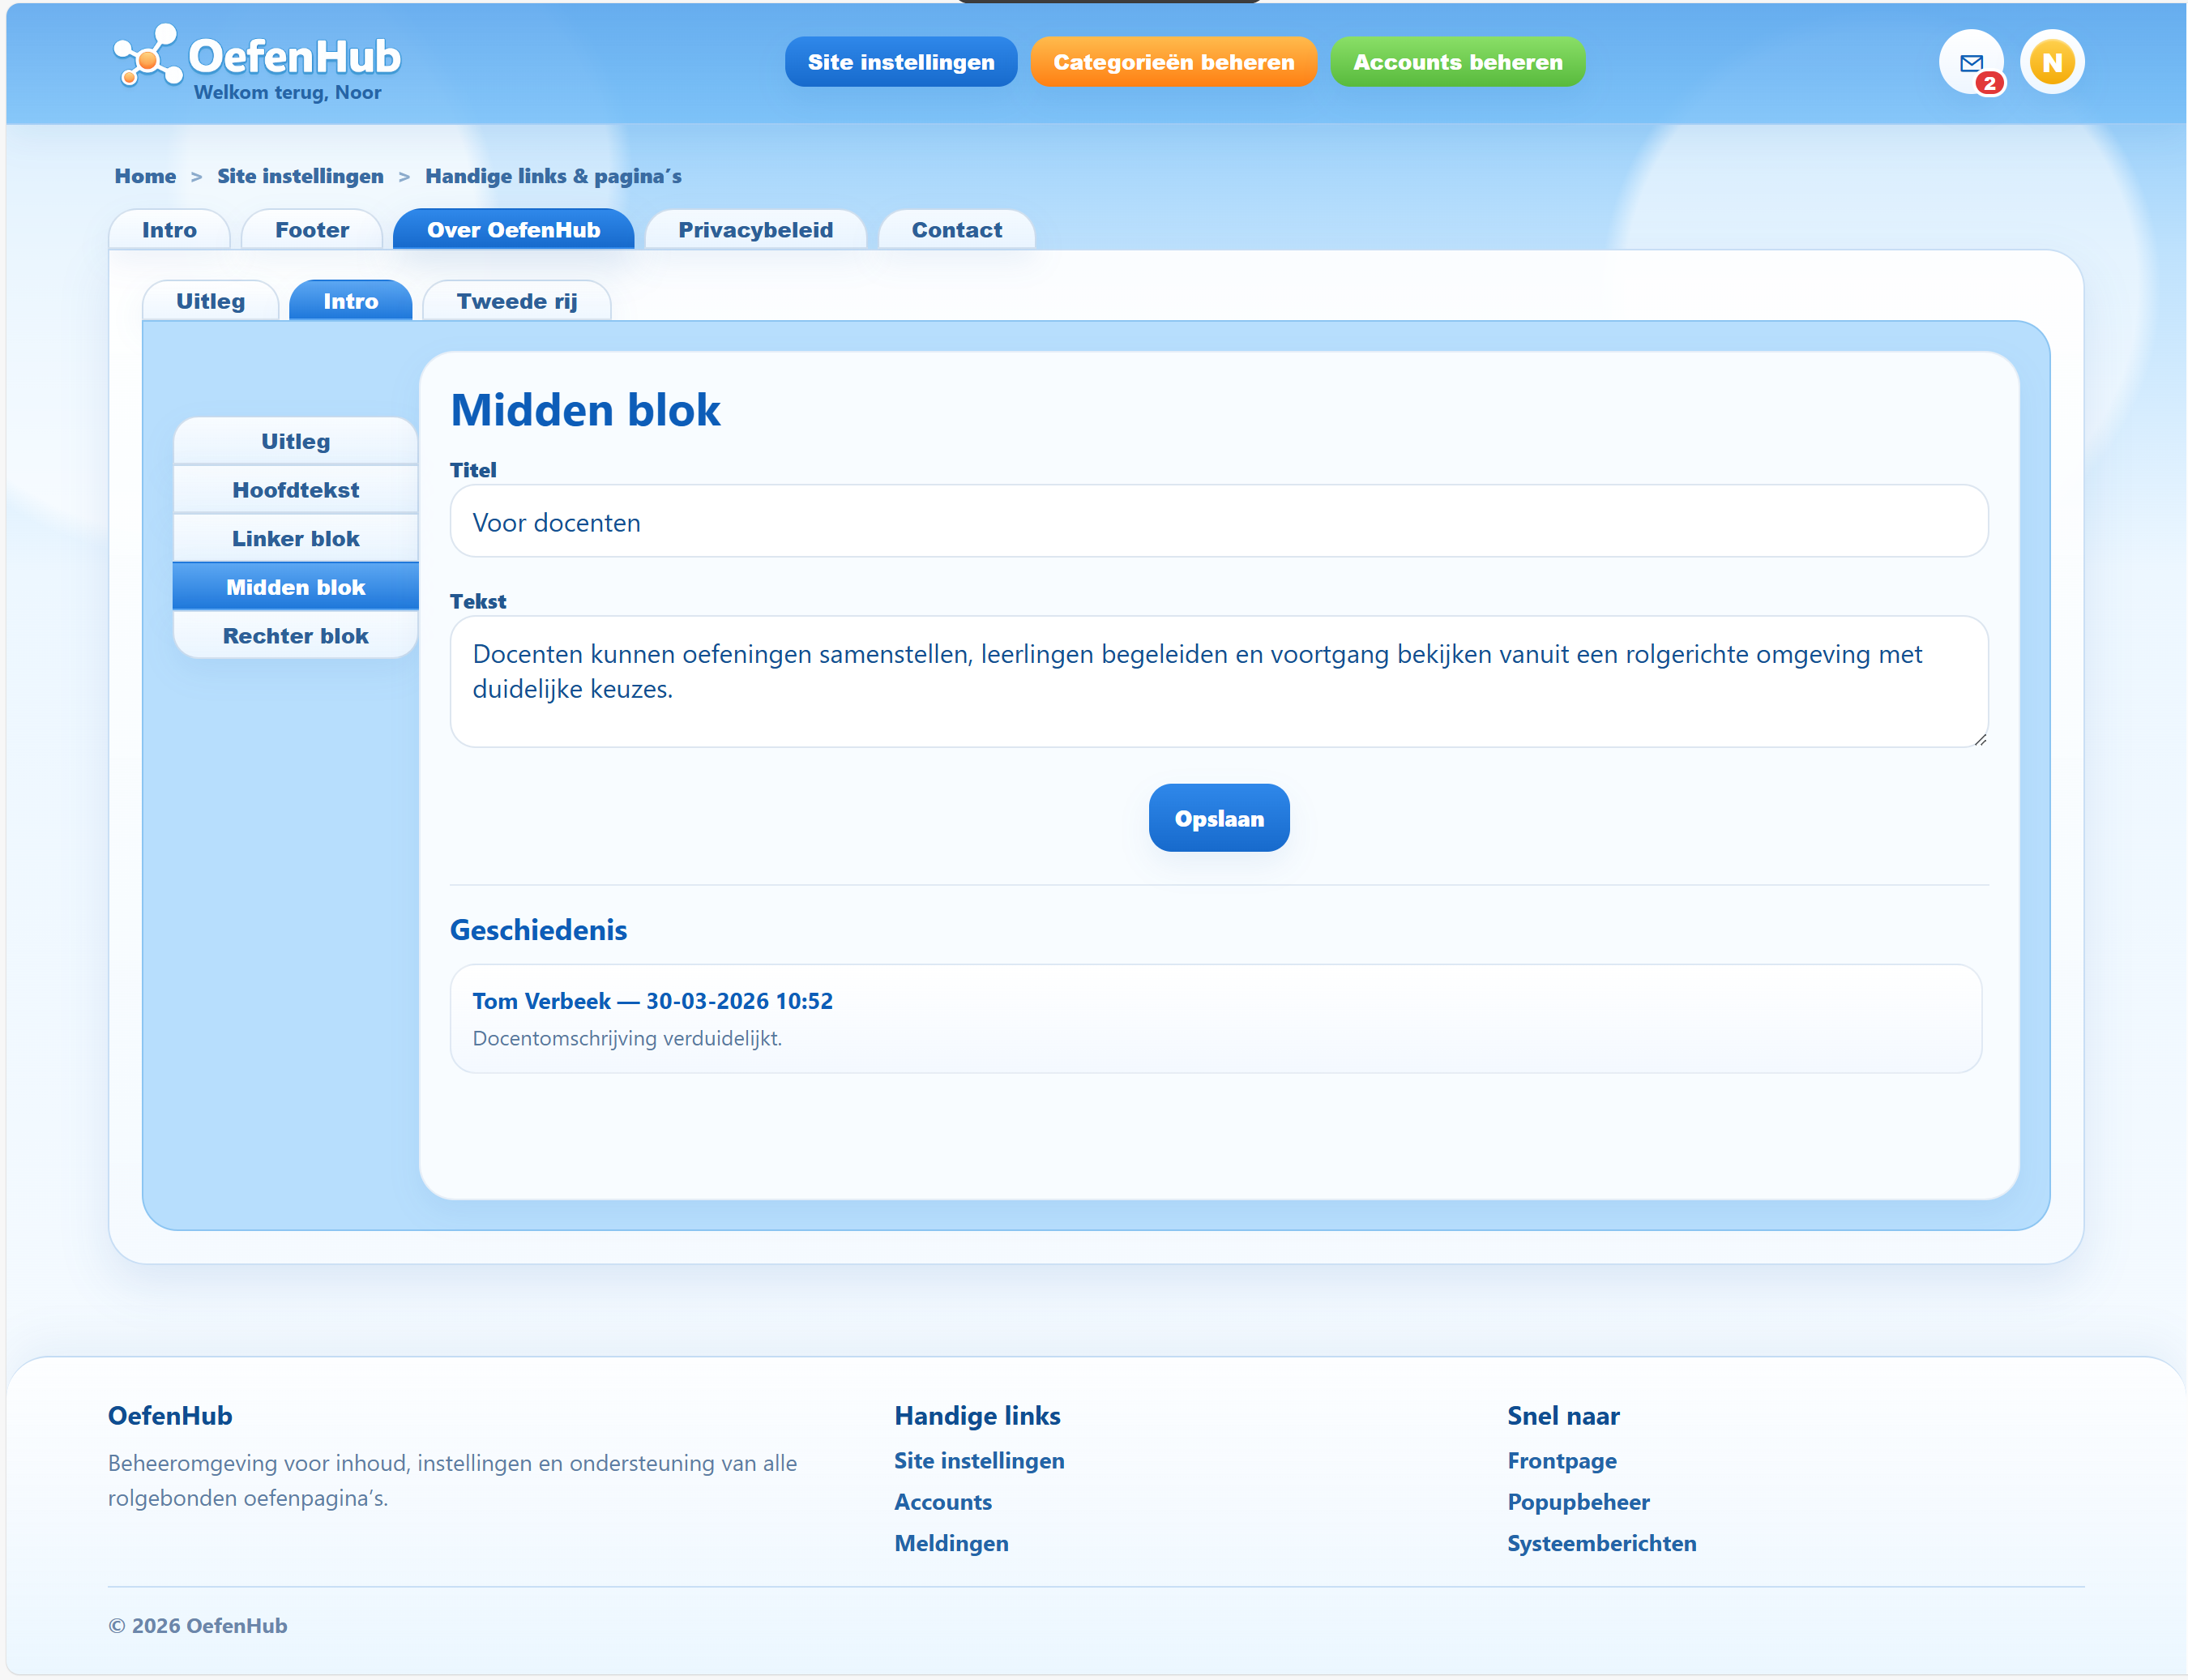Select the Intro sub-tab
Viewport: 2188px width, 1680px height.
coord(350,301)
